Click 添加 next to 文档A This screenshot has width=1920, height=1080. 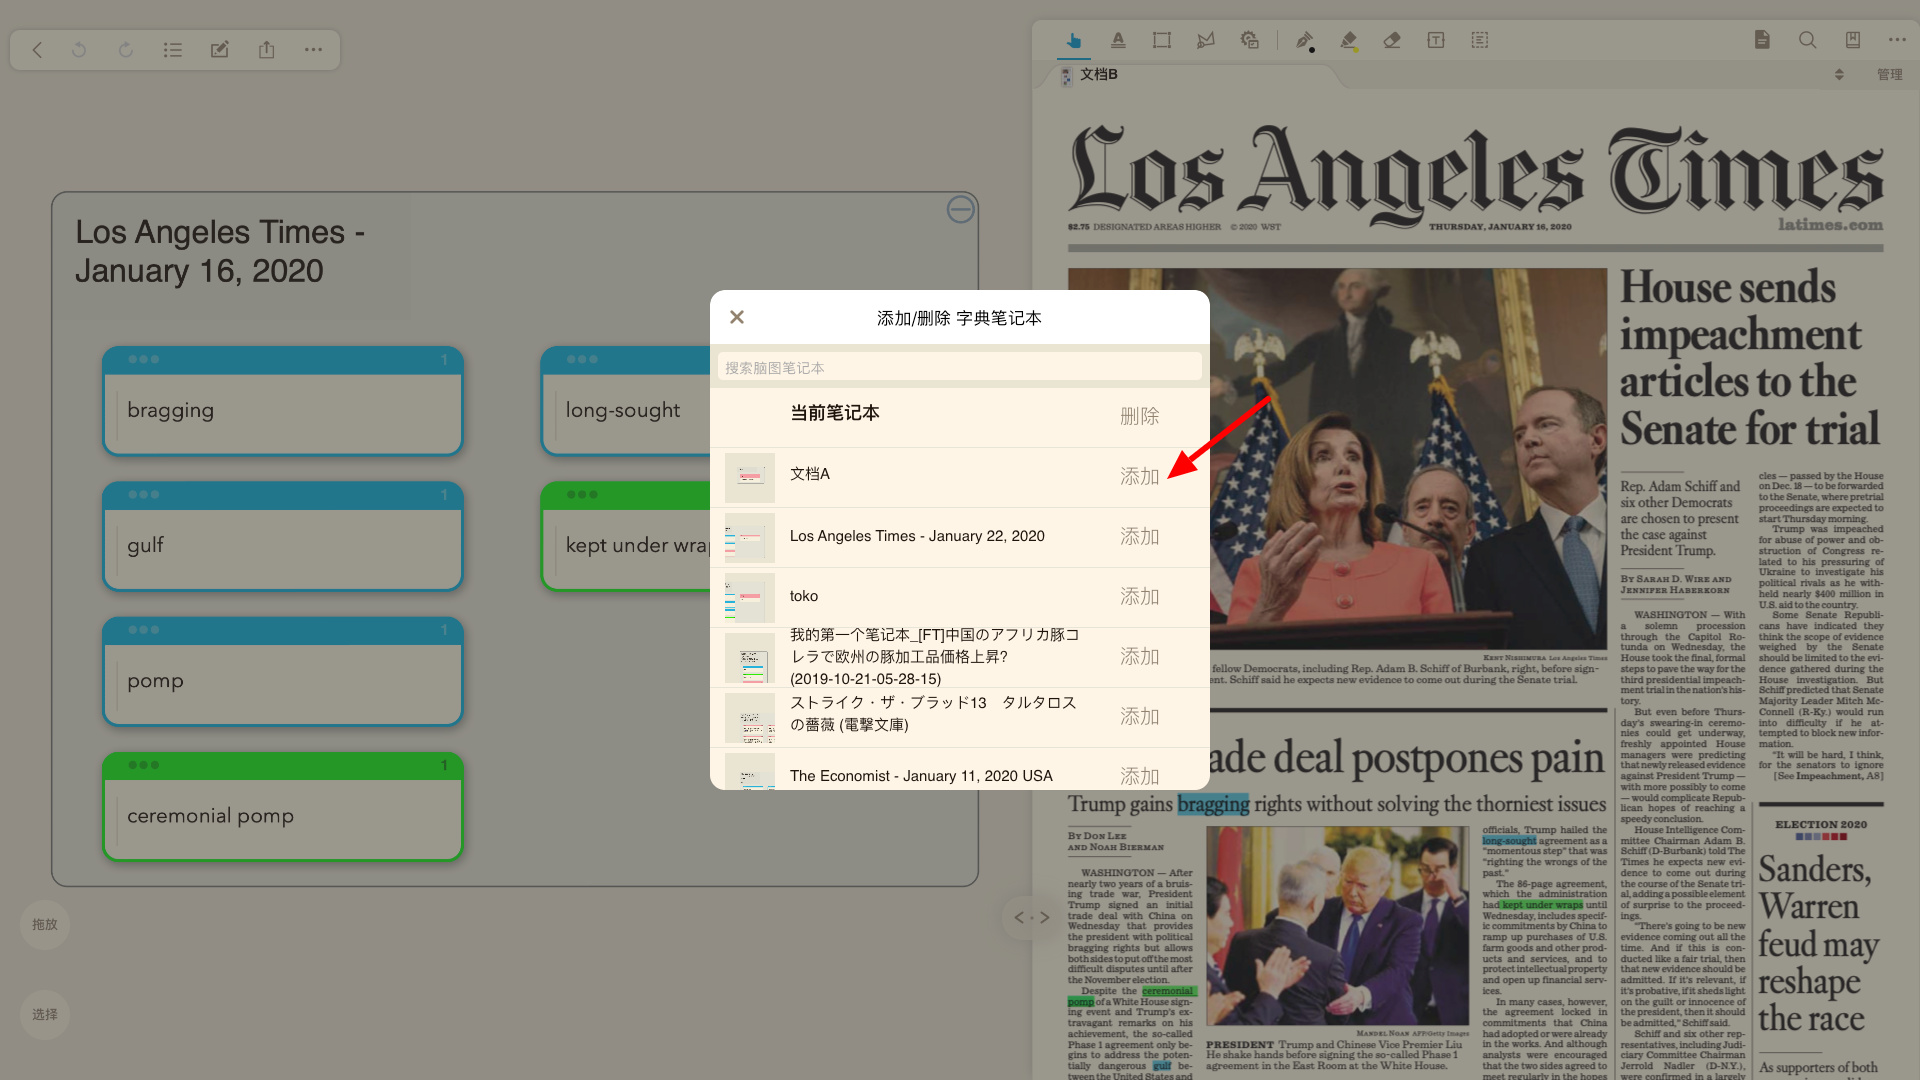coord(1139,476)
